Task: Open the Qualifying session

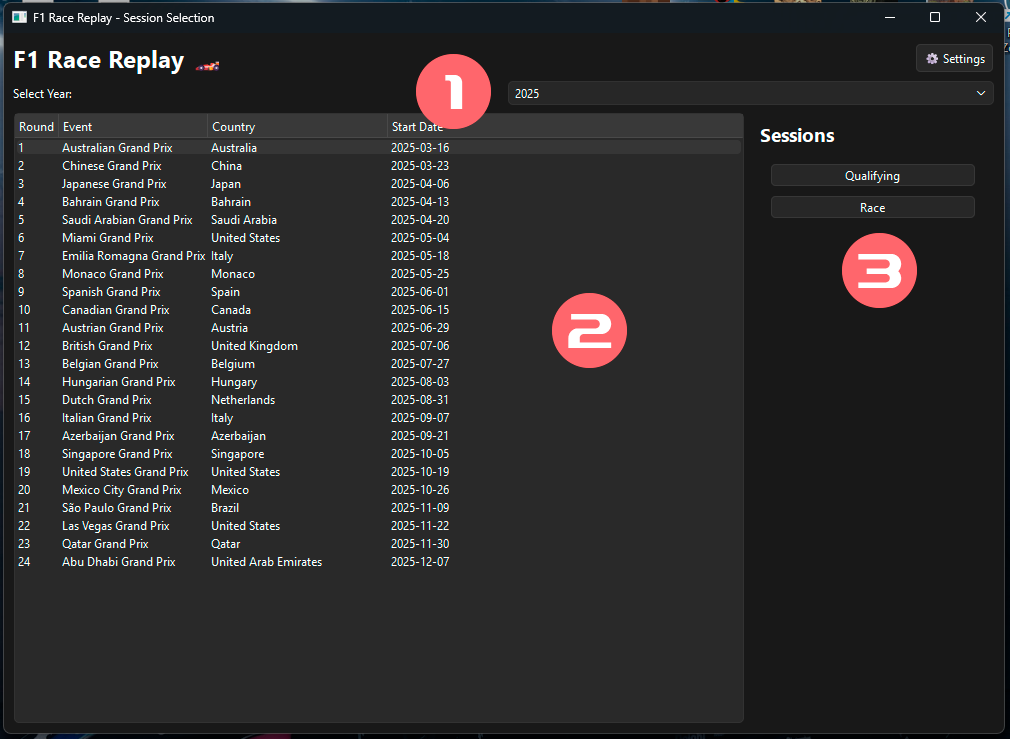Action: pyautogui.click(x=872, y=176)
